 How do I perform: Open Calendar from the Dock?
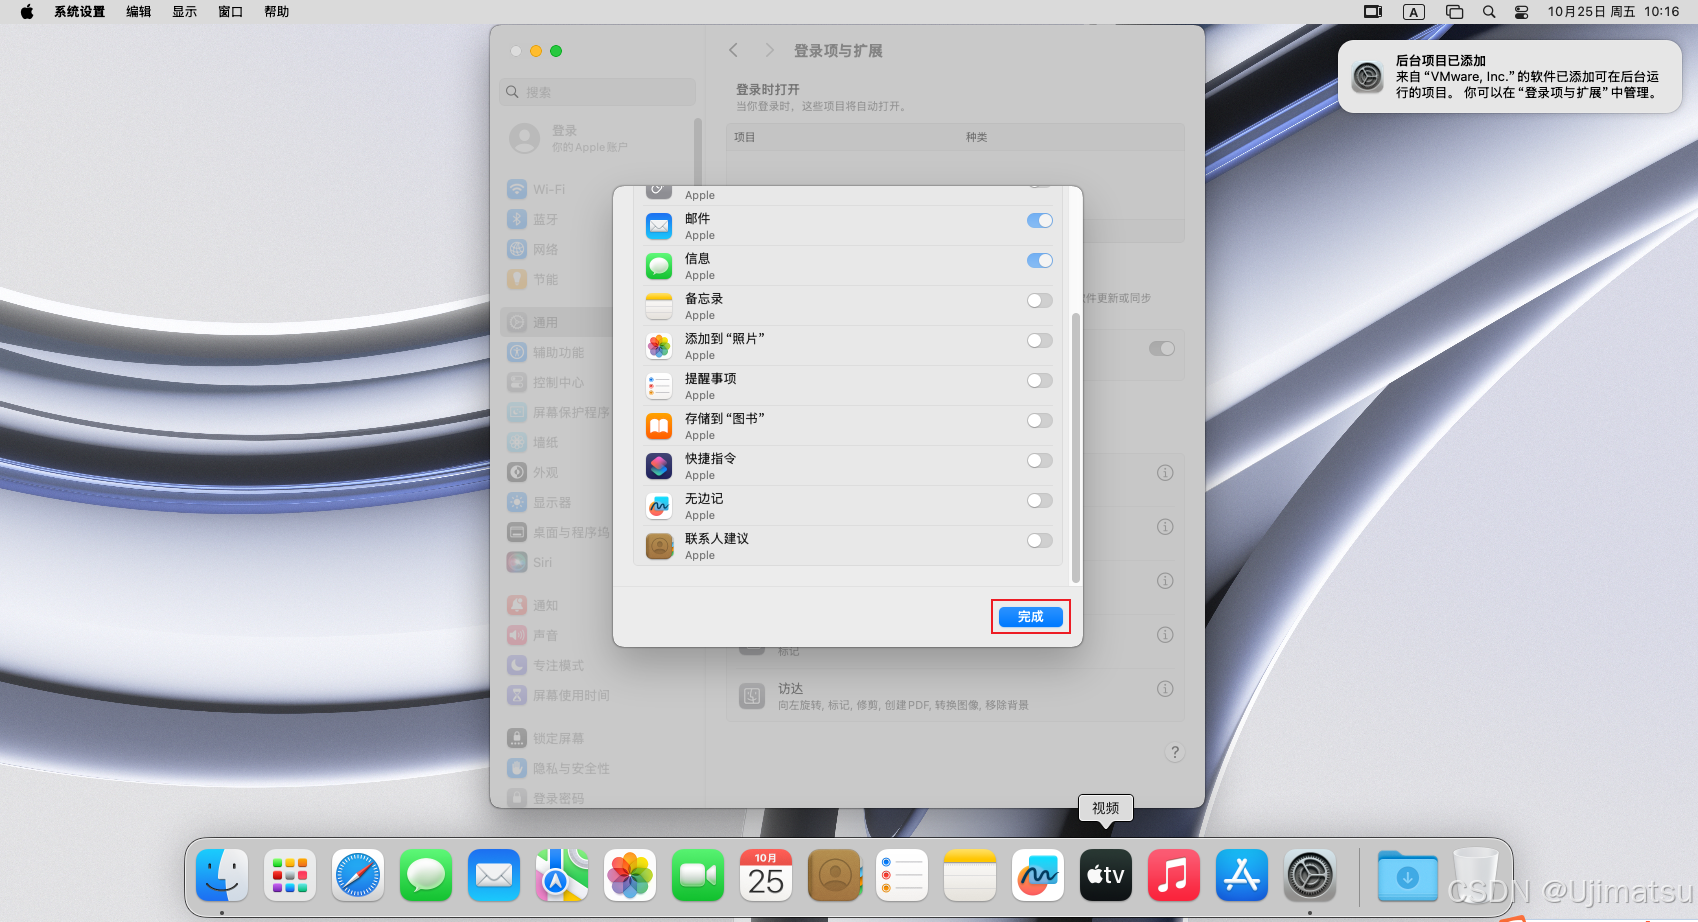click(766, 875)
